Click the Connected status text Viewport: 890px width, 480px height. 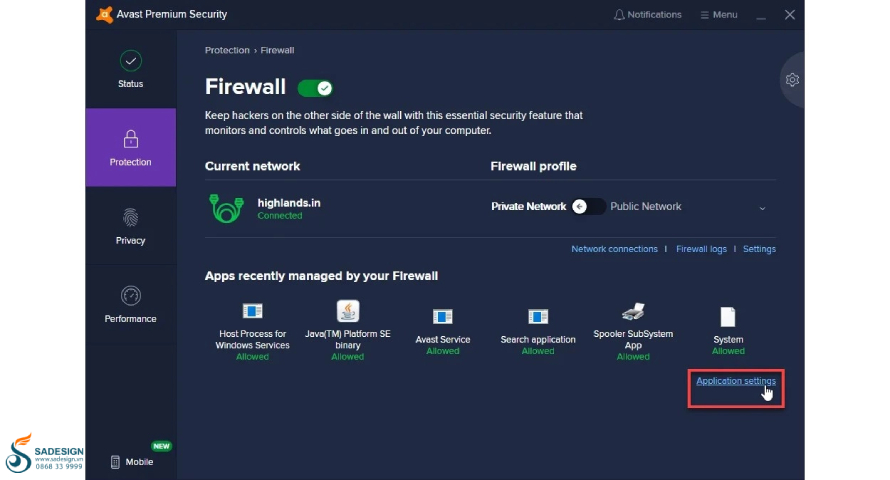[280, 216]
